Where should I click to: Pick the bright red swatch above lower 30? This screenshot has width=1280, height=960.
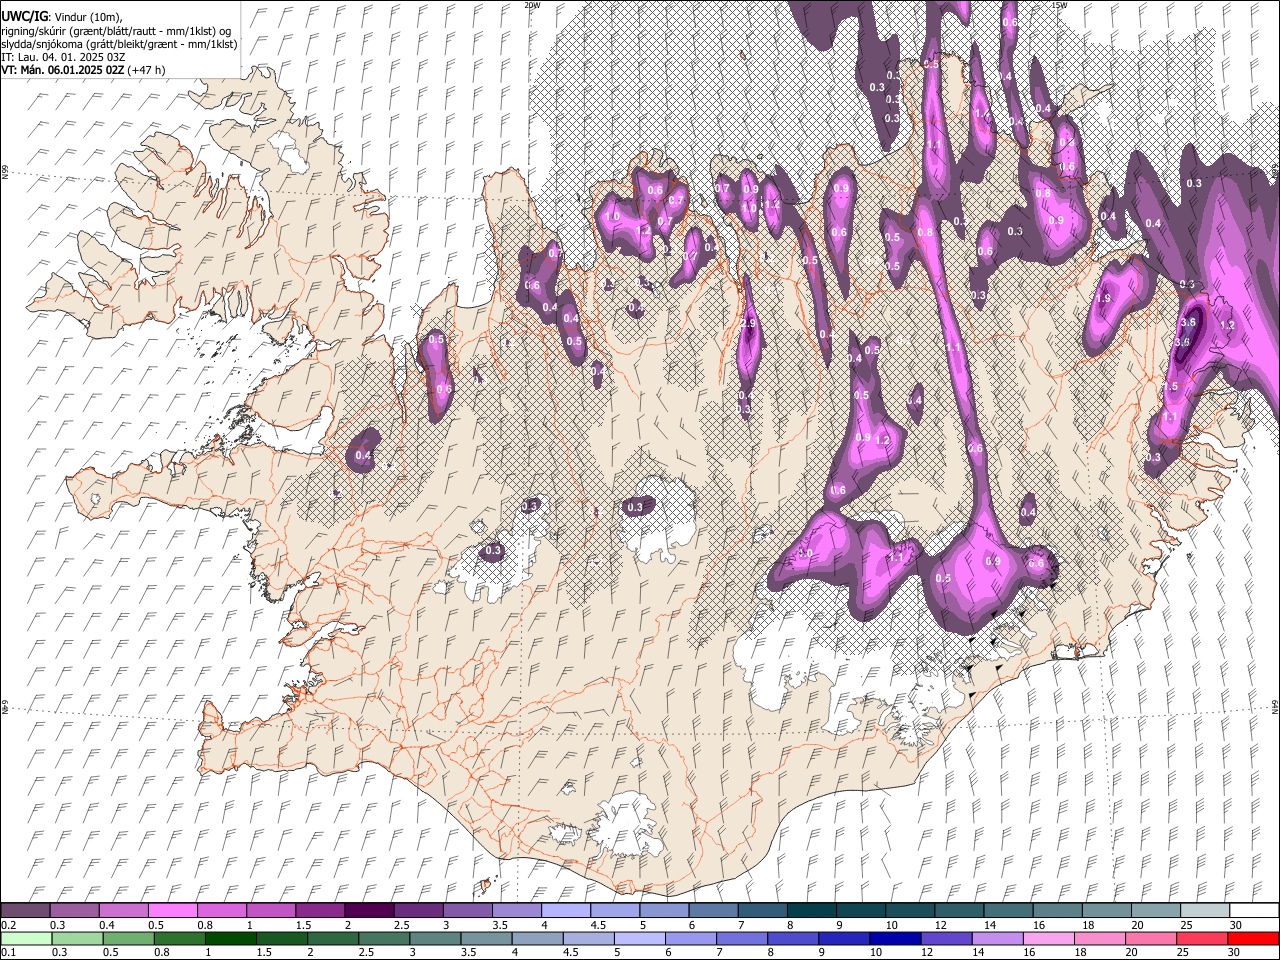[1254, 938]
